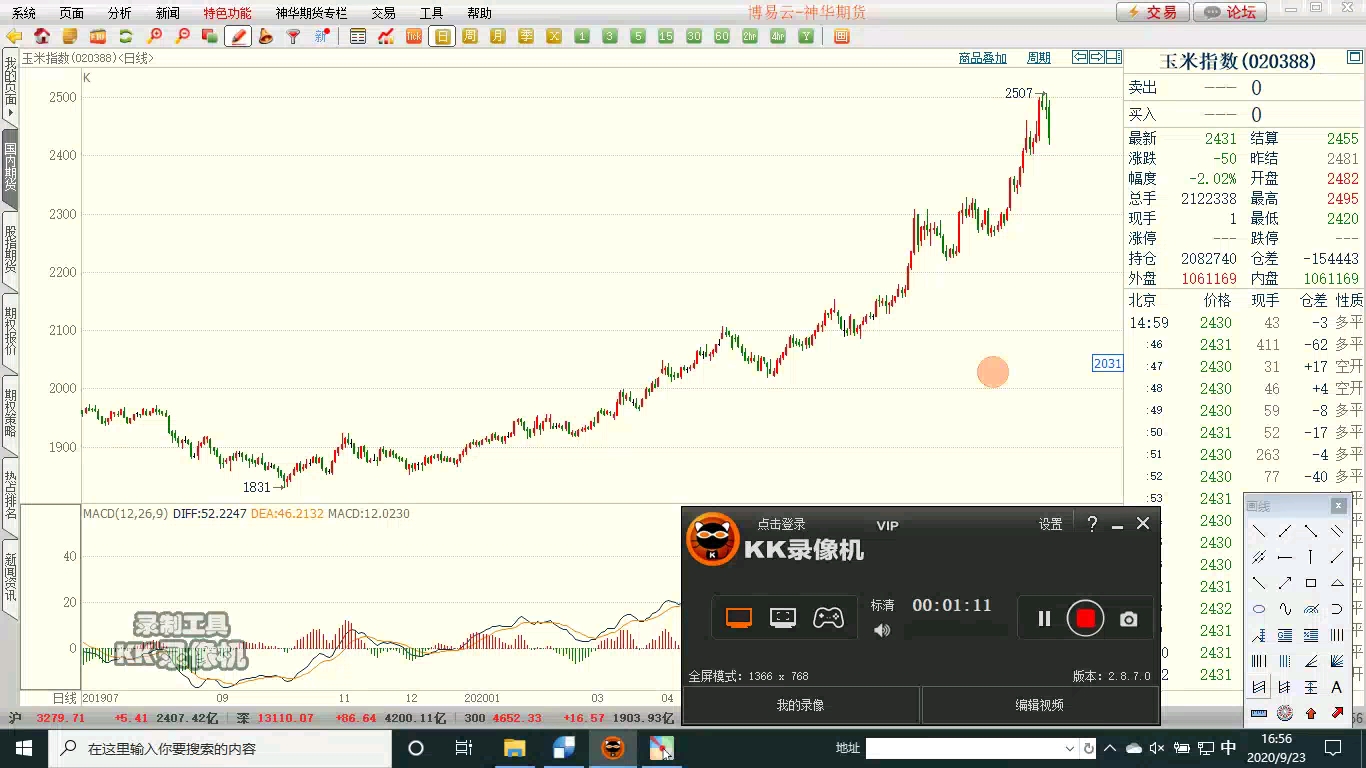Image resolution: width=1366 pixels, height=768 pixels.
Task: Select the 期权报价 side tab
Action: (10, 331)
